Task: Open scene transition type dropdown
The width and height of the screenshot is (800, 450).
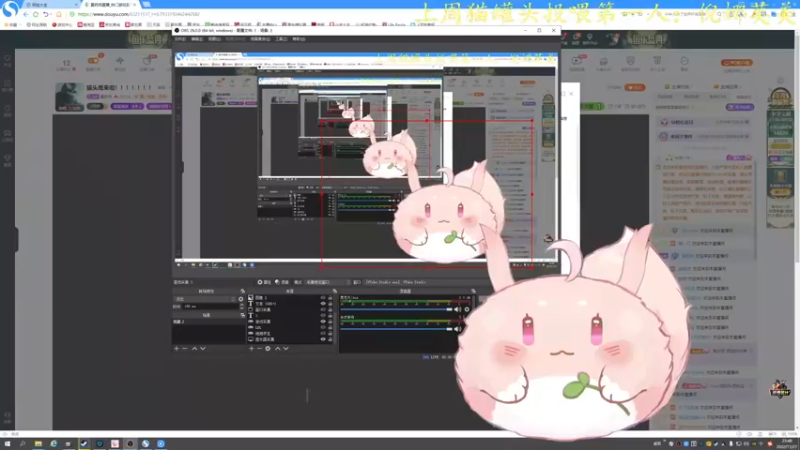Action: 205,299
